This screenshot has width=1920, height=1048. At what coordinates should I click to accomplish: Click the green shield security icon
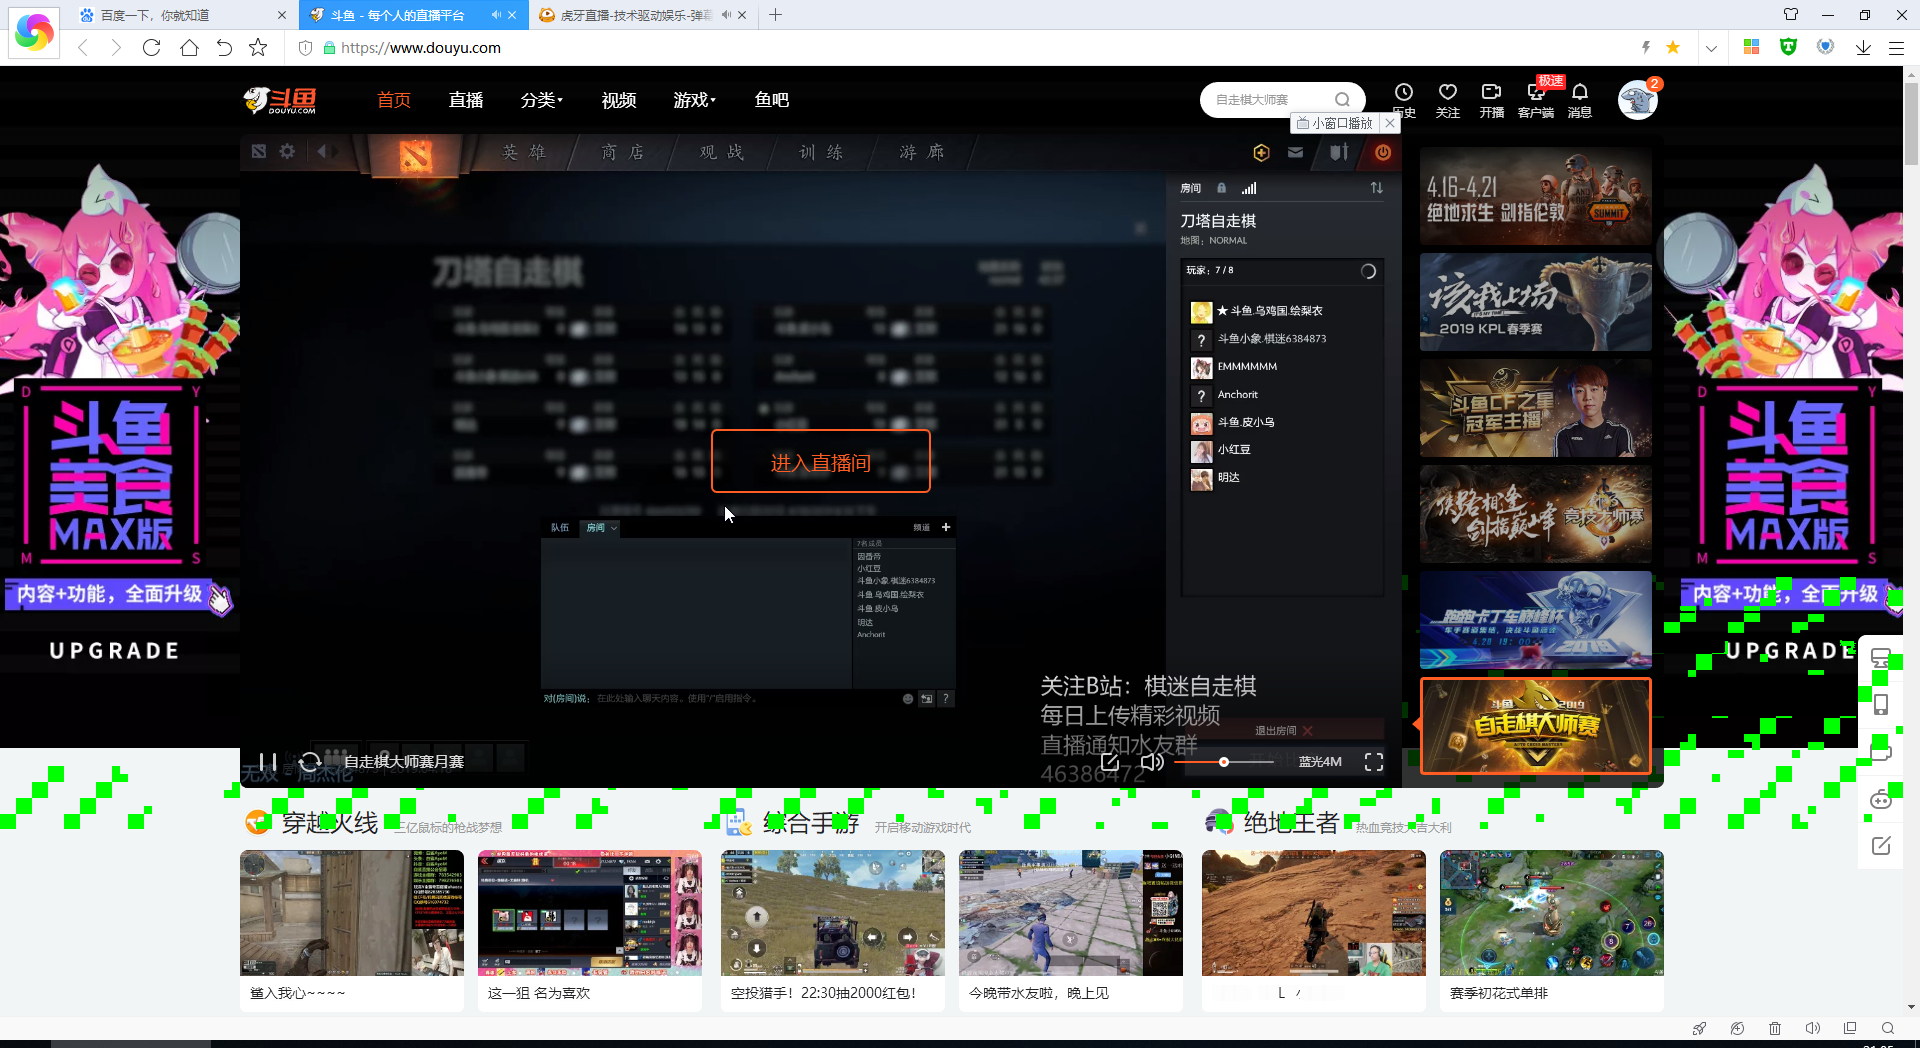pyautogui.click(x=1788, y=48)
